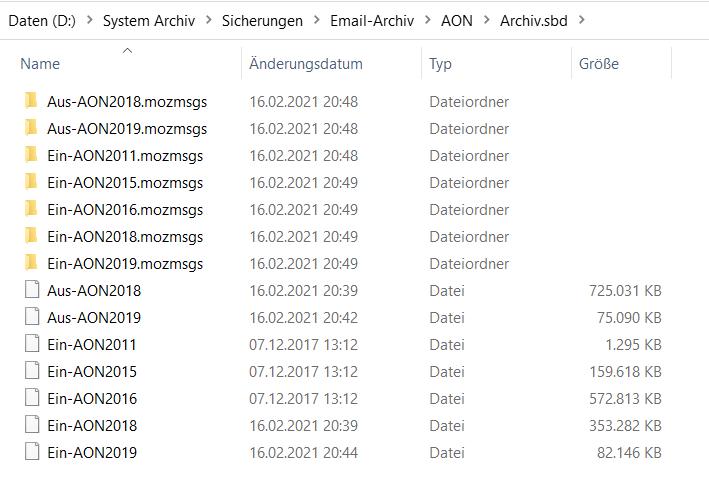Click the Aus-AON2018.mozmsgs folder icon
The width and height of the screenshot is (709, 484).
coord(31,101)
